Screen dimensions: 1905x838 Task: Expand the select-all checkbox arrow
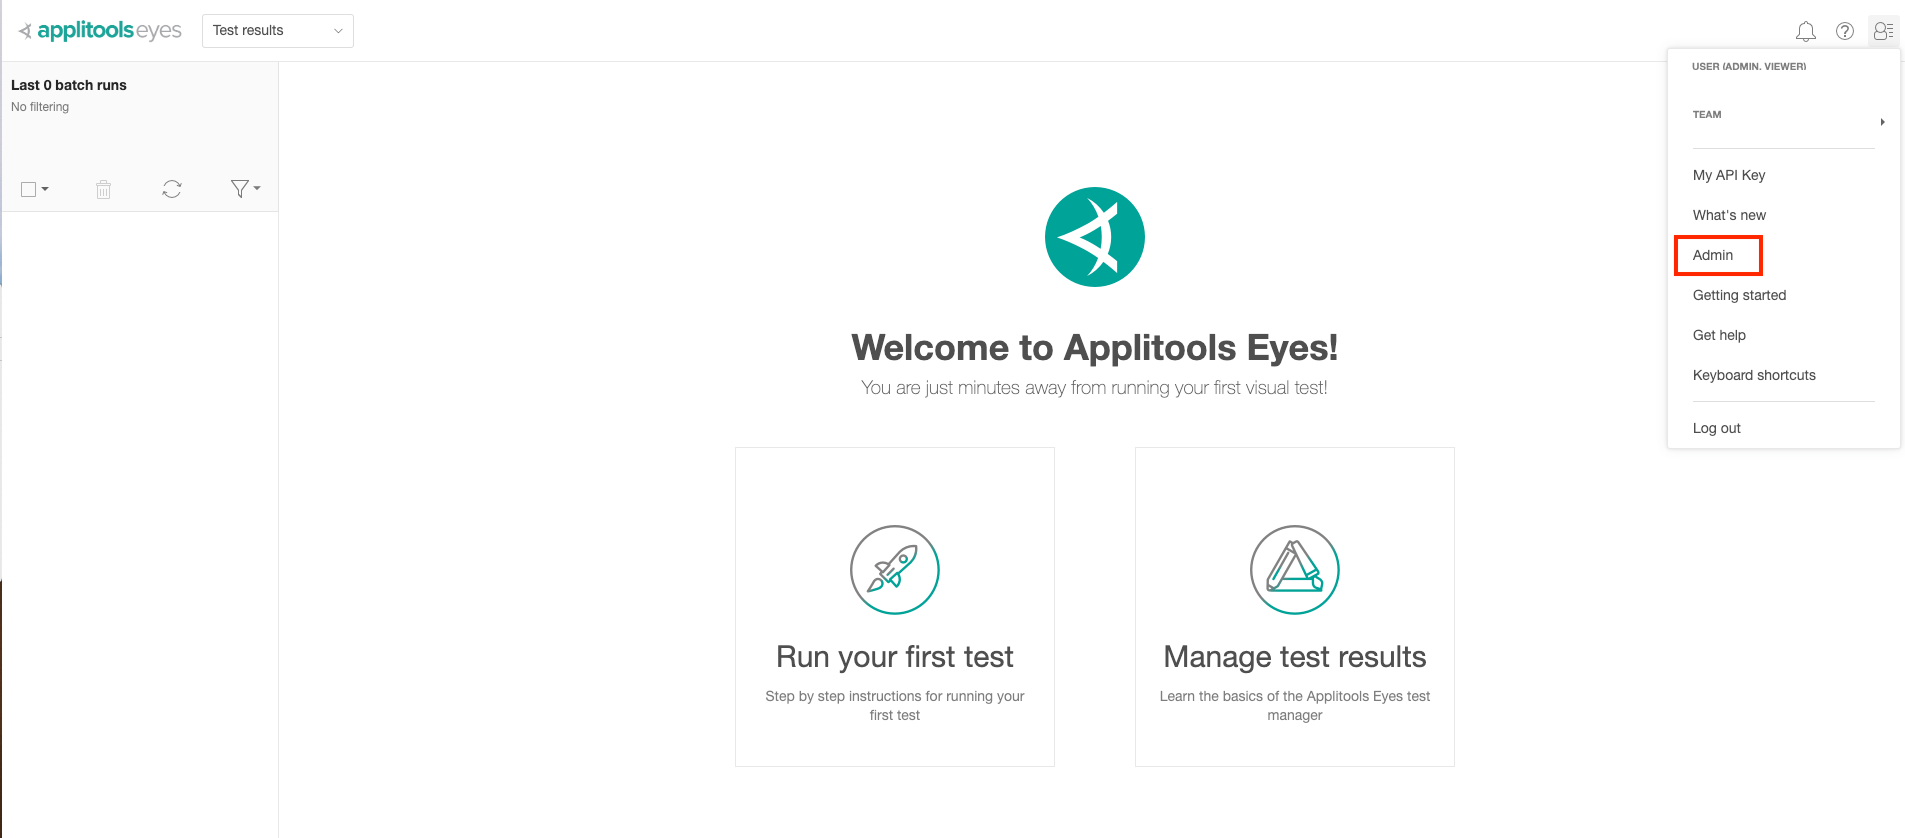(x=45, y=189)
